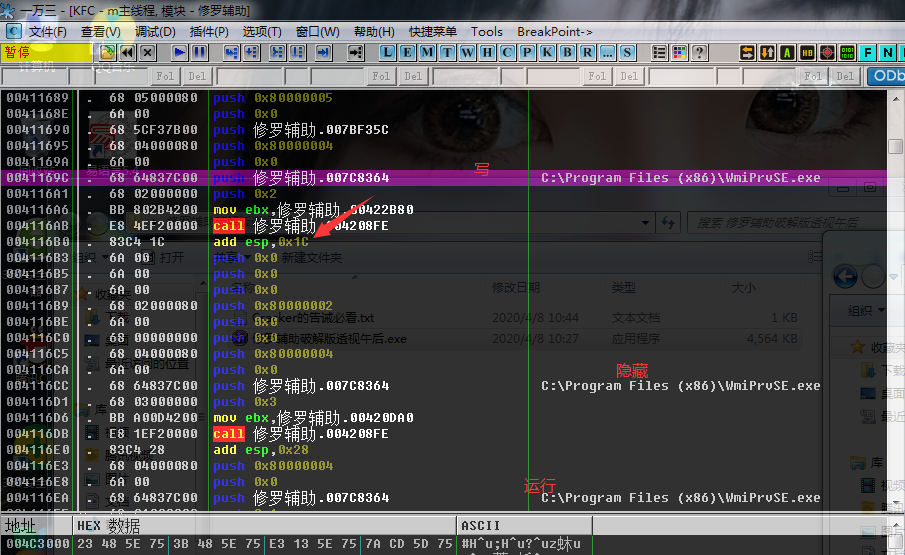The height and width of the screenshot is (555, 905).
Task: Open Handles window (H button)
Action: (487, 53)
